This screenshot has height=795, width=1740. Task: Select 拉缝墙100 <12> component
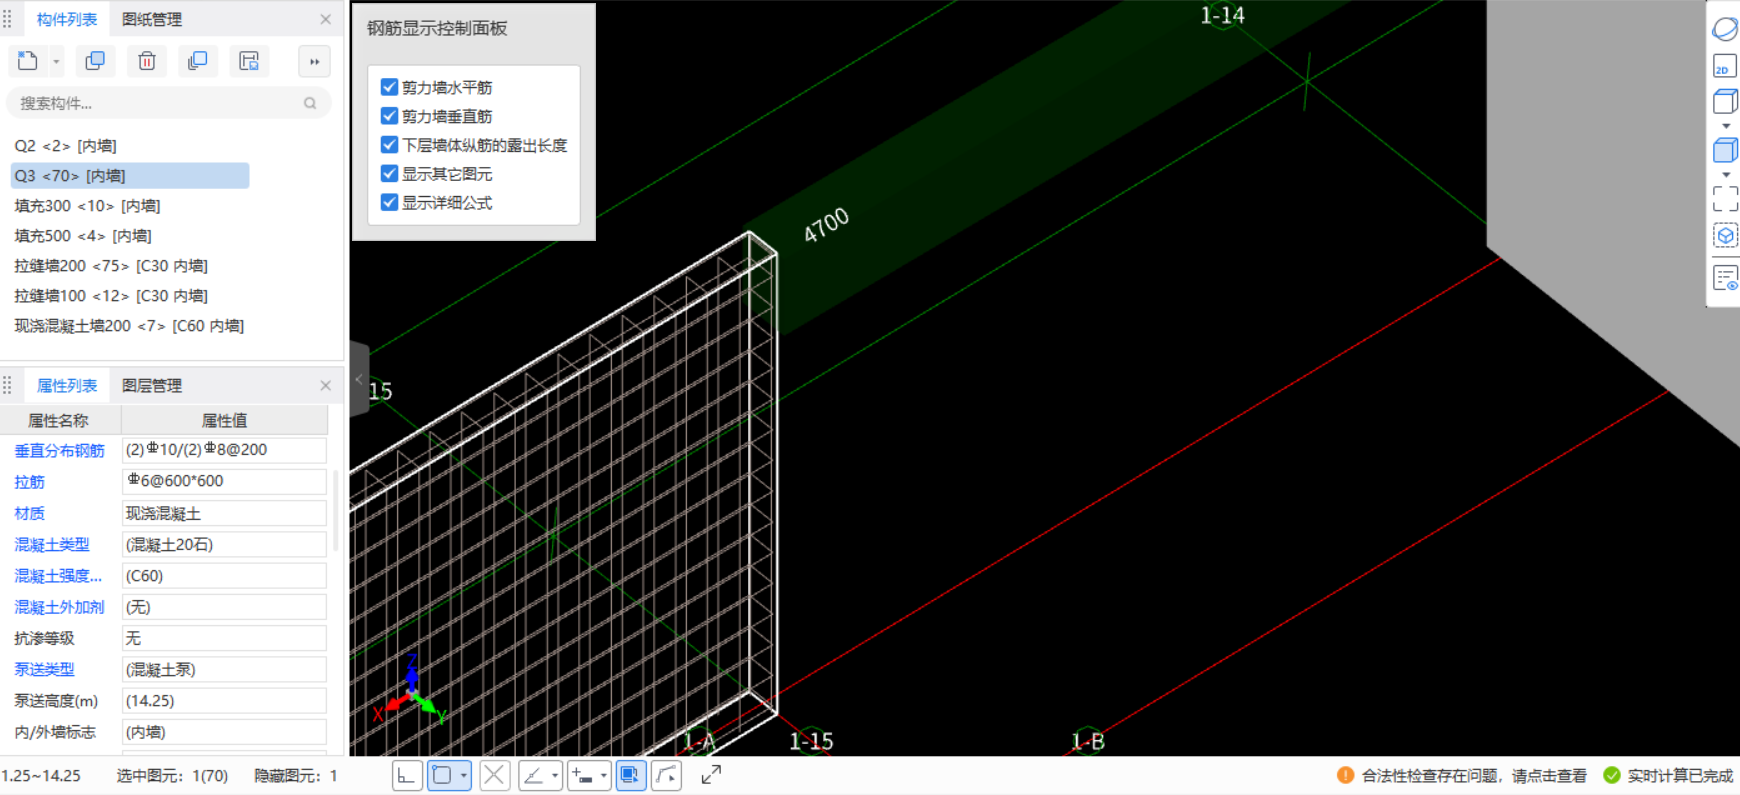click(x=111, y=296)
